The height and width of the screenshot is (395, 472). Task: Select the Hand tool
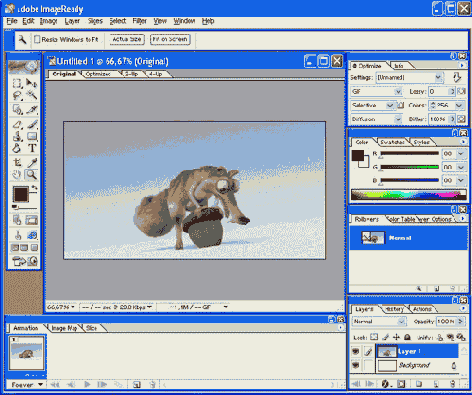17,174
